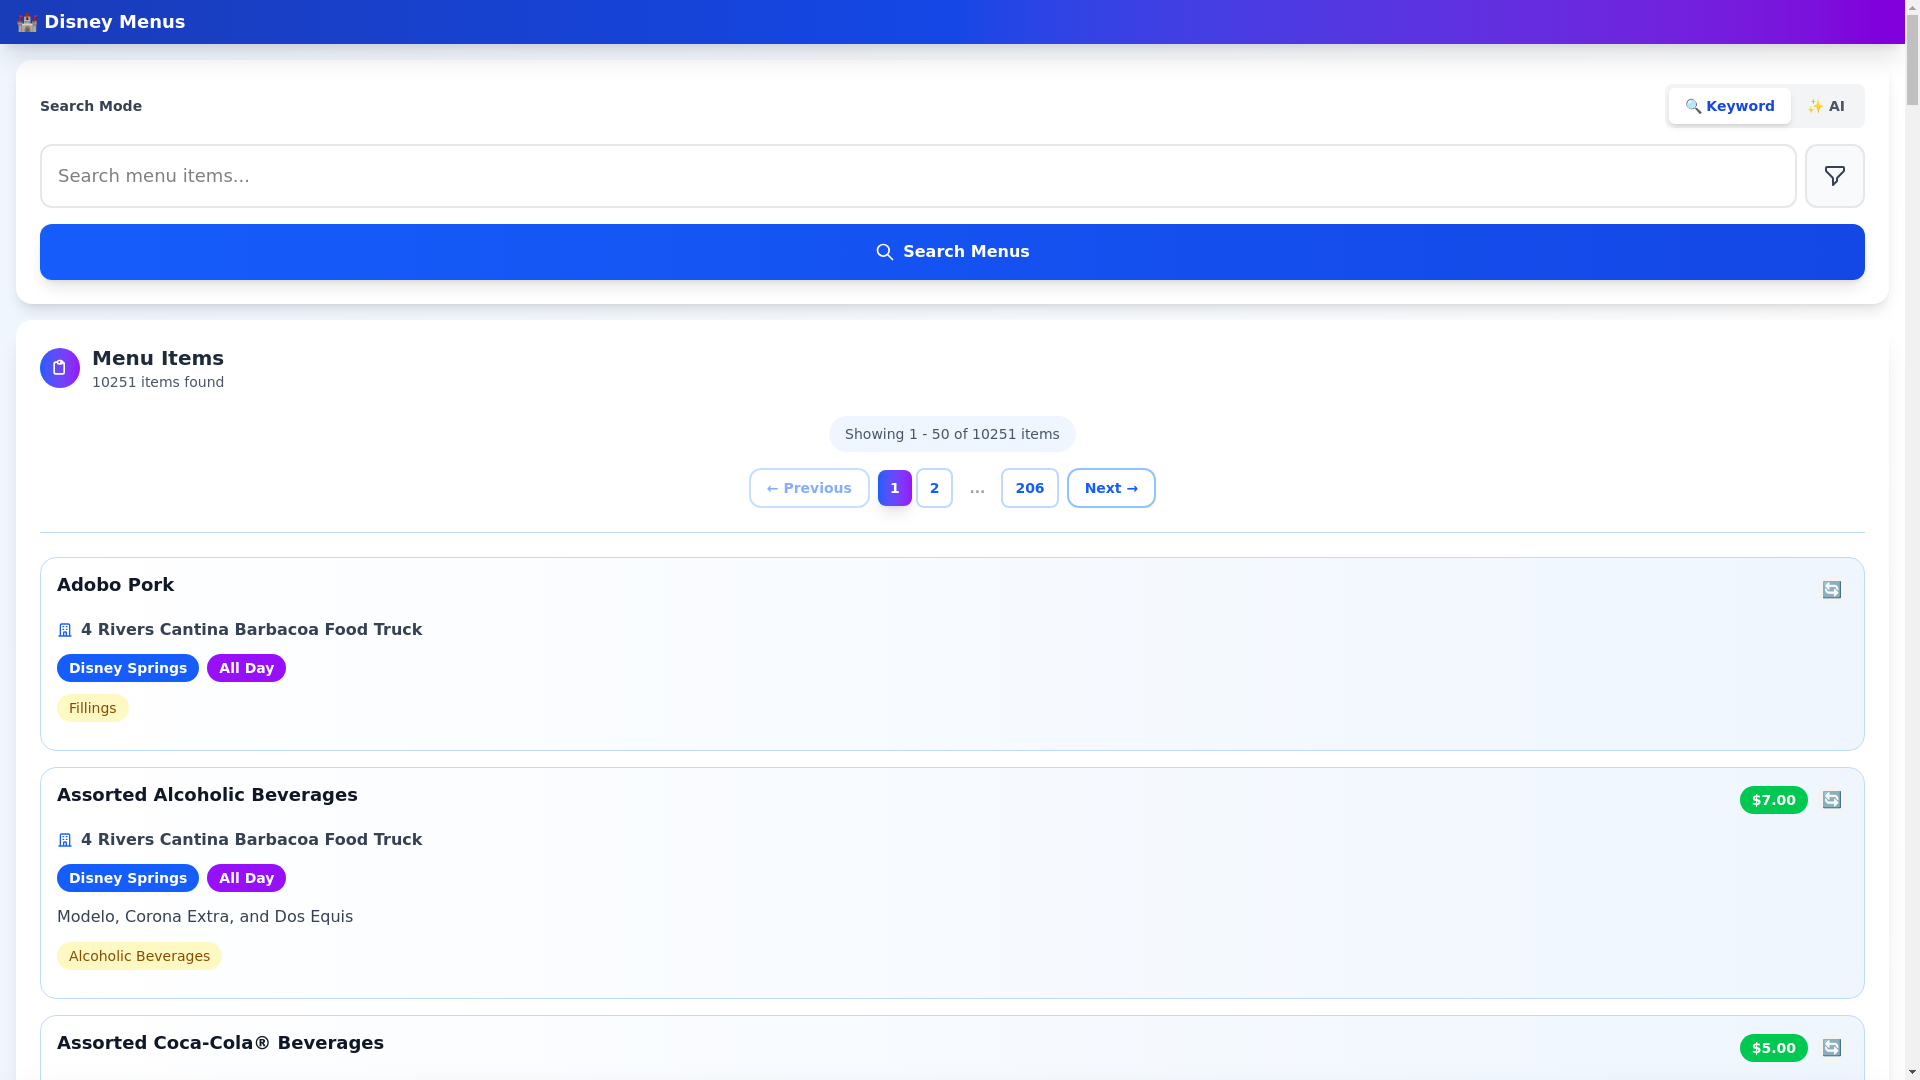This screenshot has width=1920, height=1080.
Task: Click restaurant icon under Assorted Alcoholic Beverages
Action: 65,840
